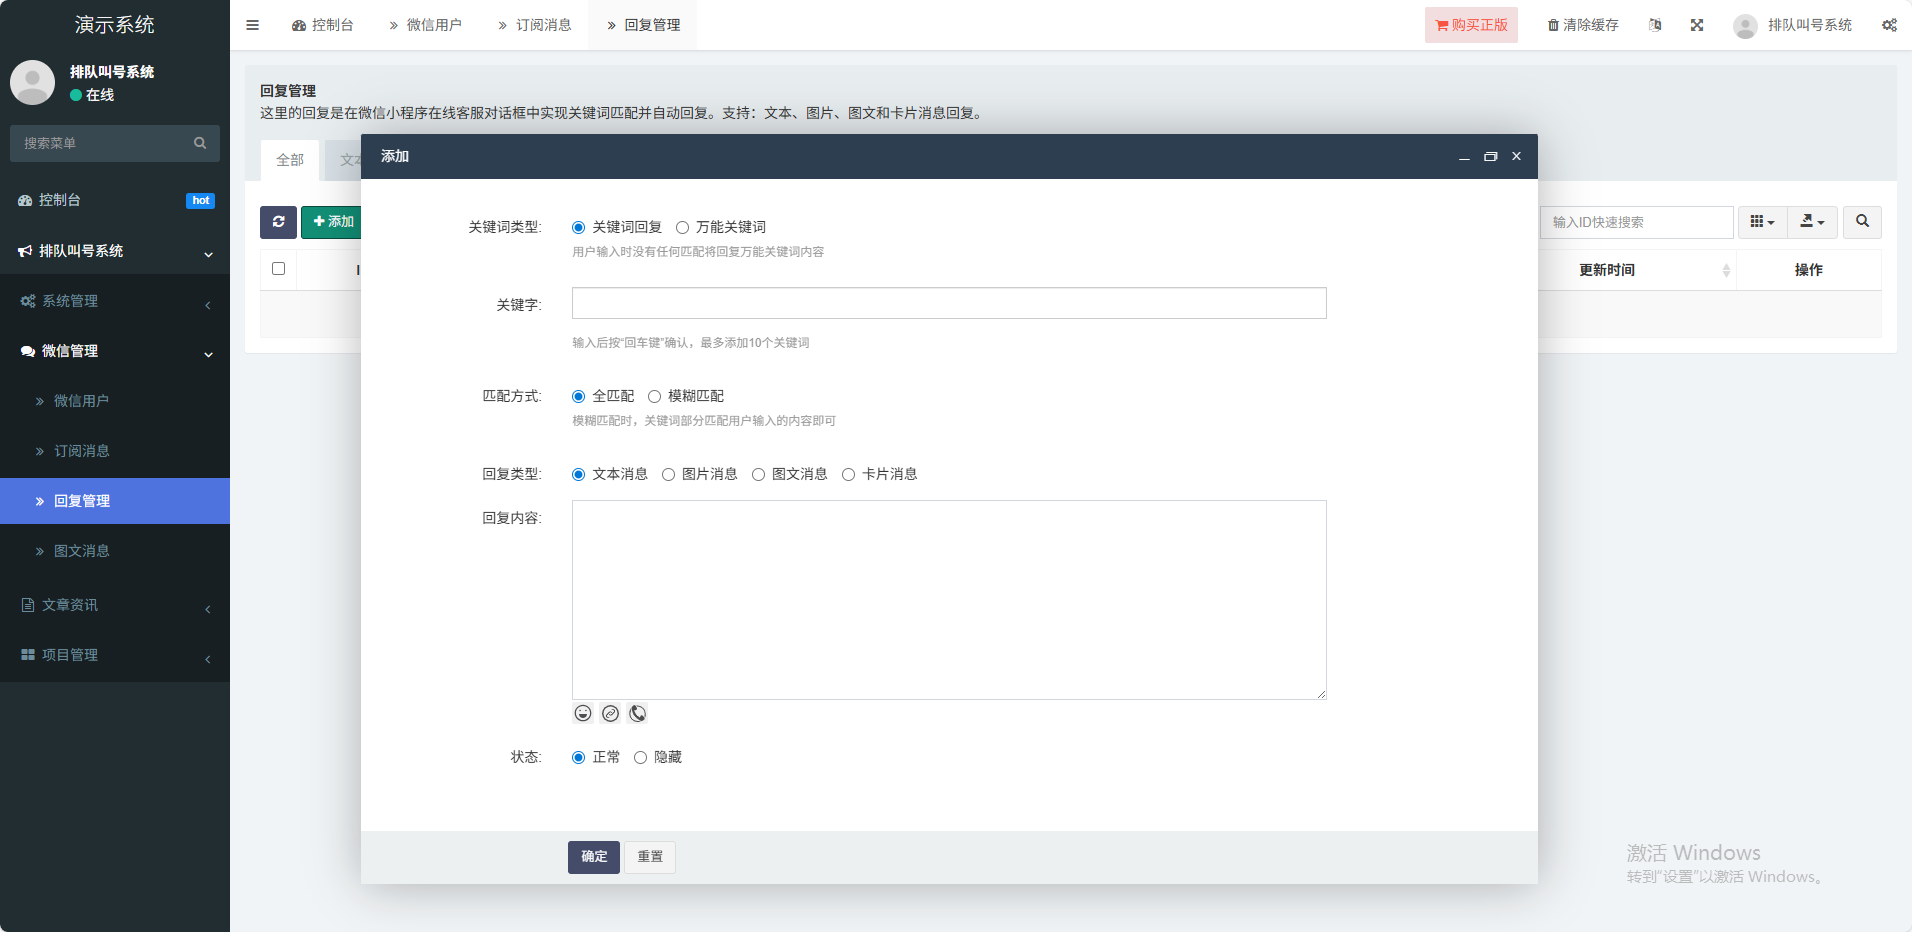Expand the 文章资讯 sidebar section
The width and height of the screenshot is (1912, 932).
115,605
